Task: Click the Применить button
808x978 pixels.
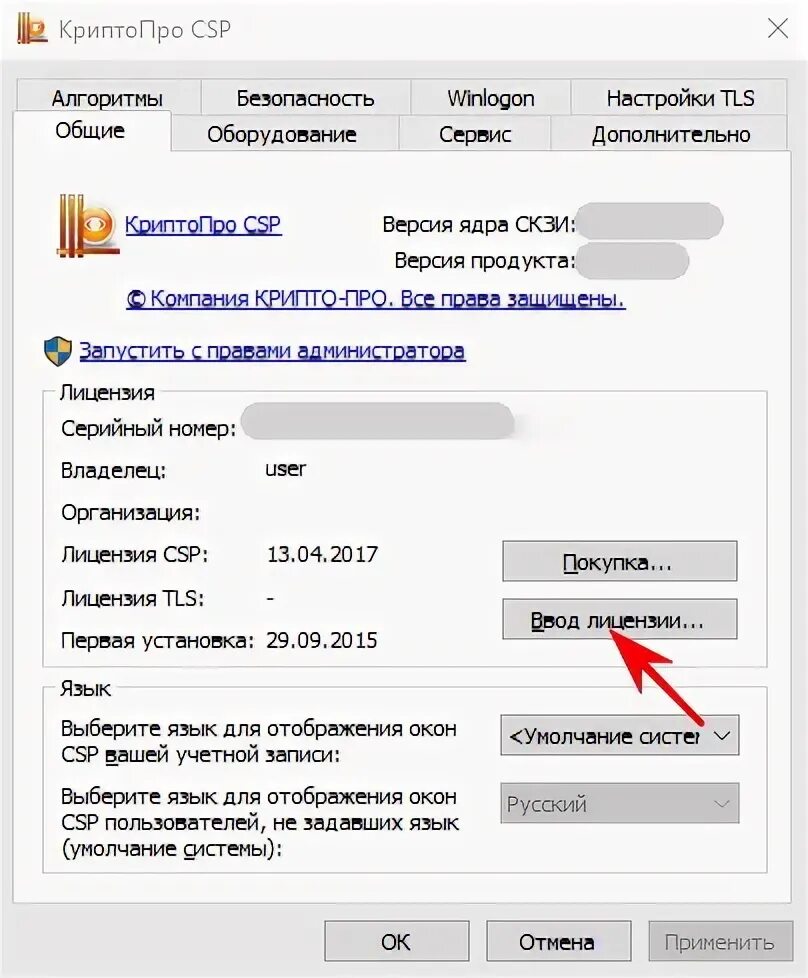Action: pyautogui.click(x=720, y=941)
